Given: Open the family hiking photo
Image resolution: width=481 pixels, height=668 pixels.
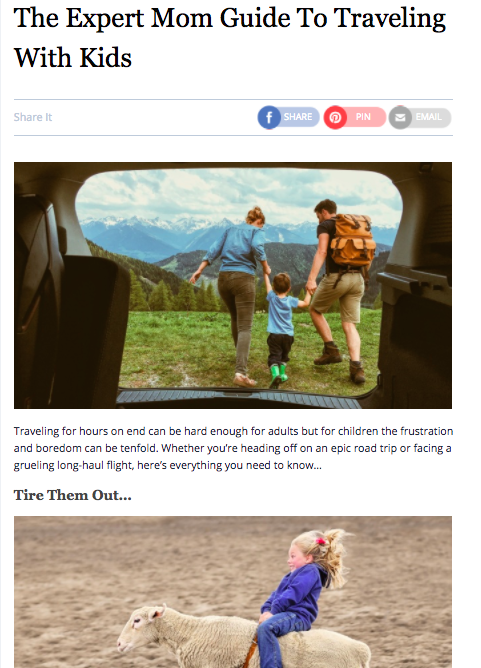Looking at the screenshot, I should point(233,285).
